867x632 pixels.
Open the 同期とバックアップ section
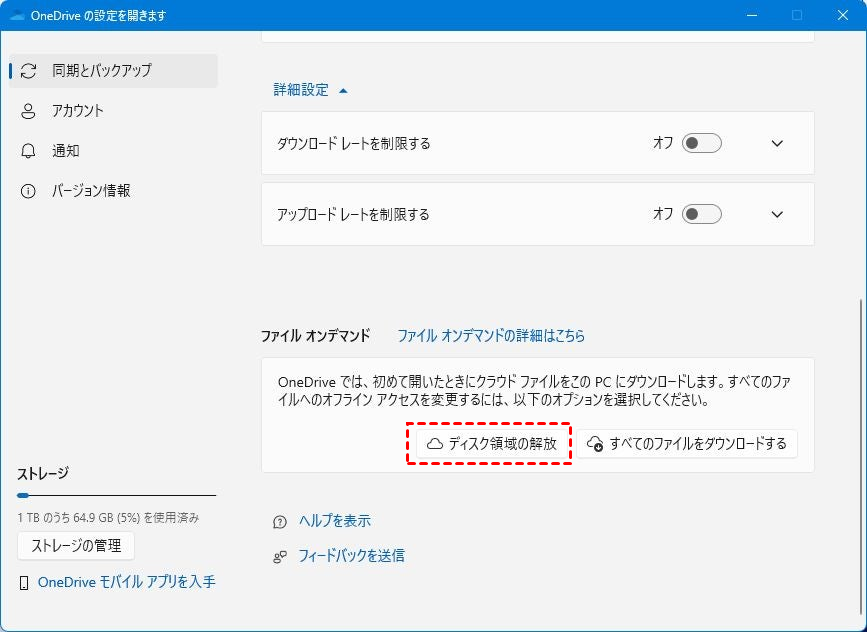click(x=113, y=71)
